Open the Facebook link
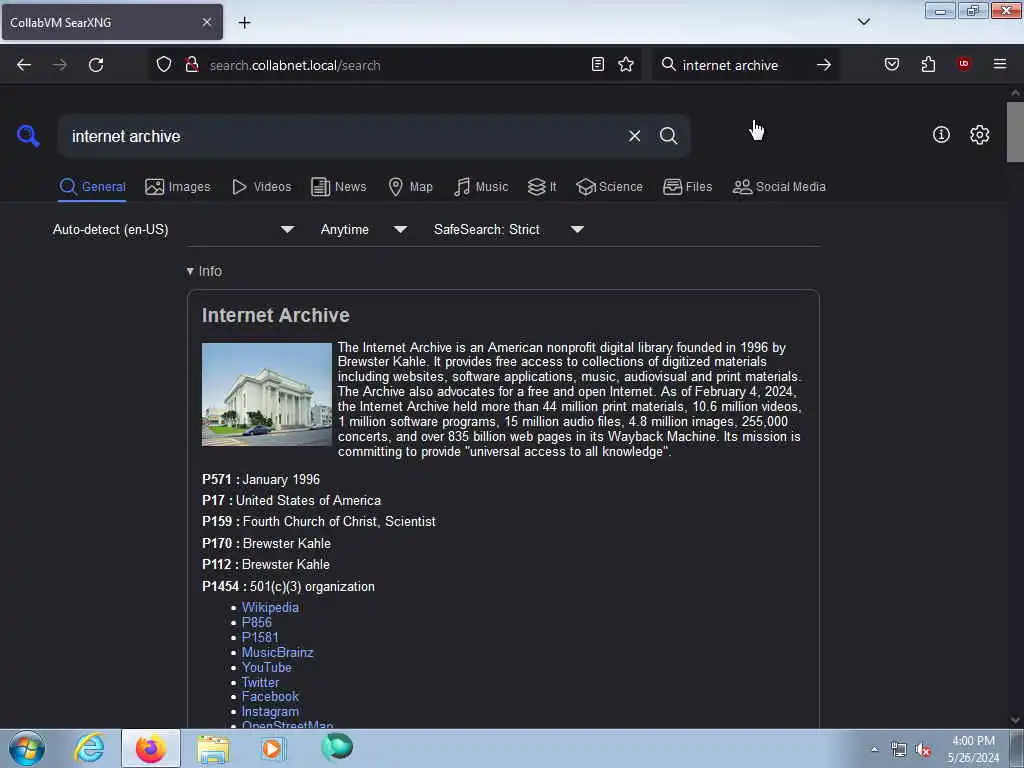This screenshot has width=1024, height=768. point(270,697)
